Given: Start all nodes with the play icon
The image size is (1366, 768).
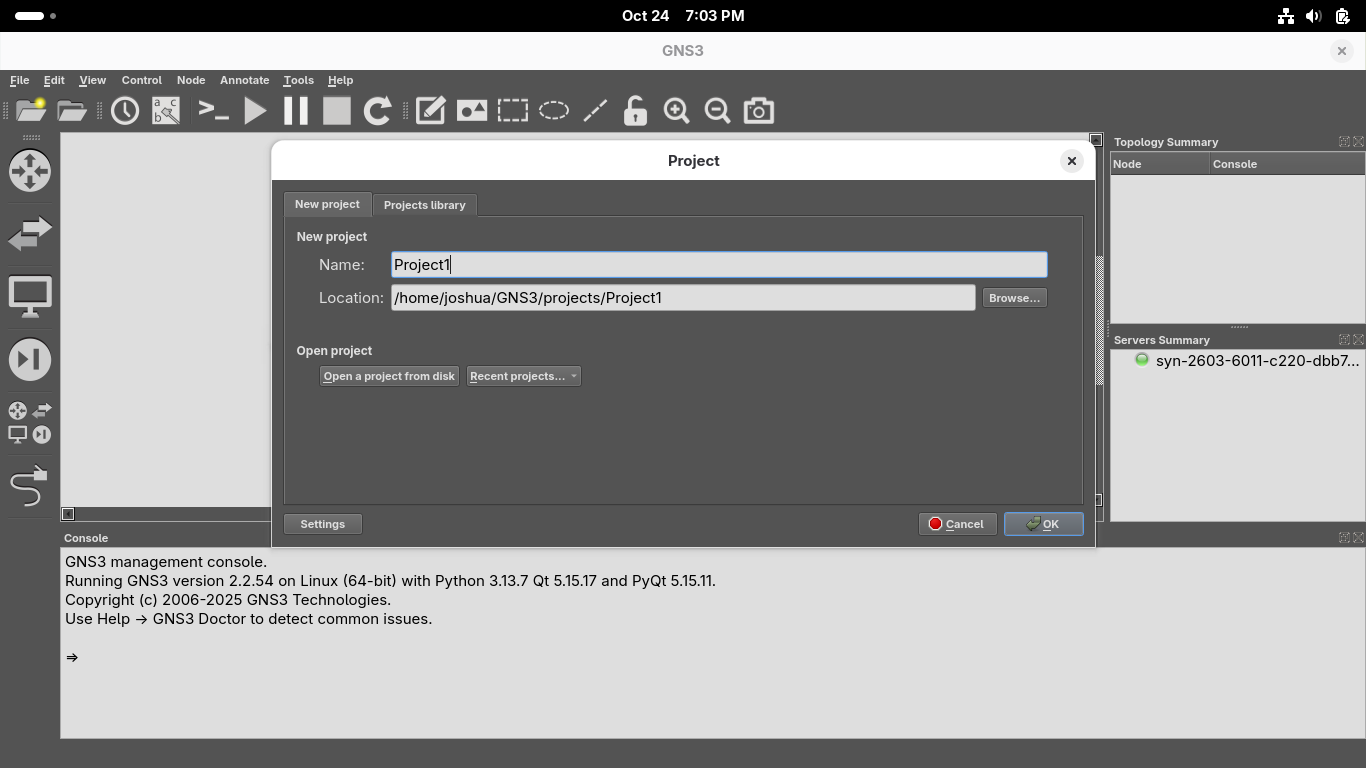Looking at the screenshot, I should [x=255, y=111].
